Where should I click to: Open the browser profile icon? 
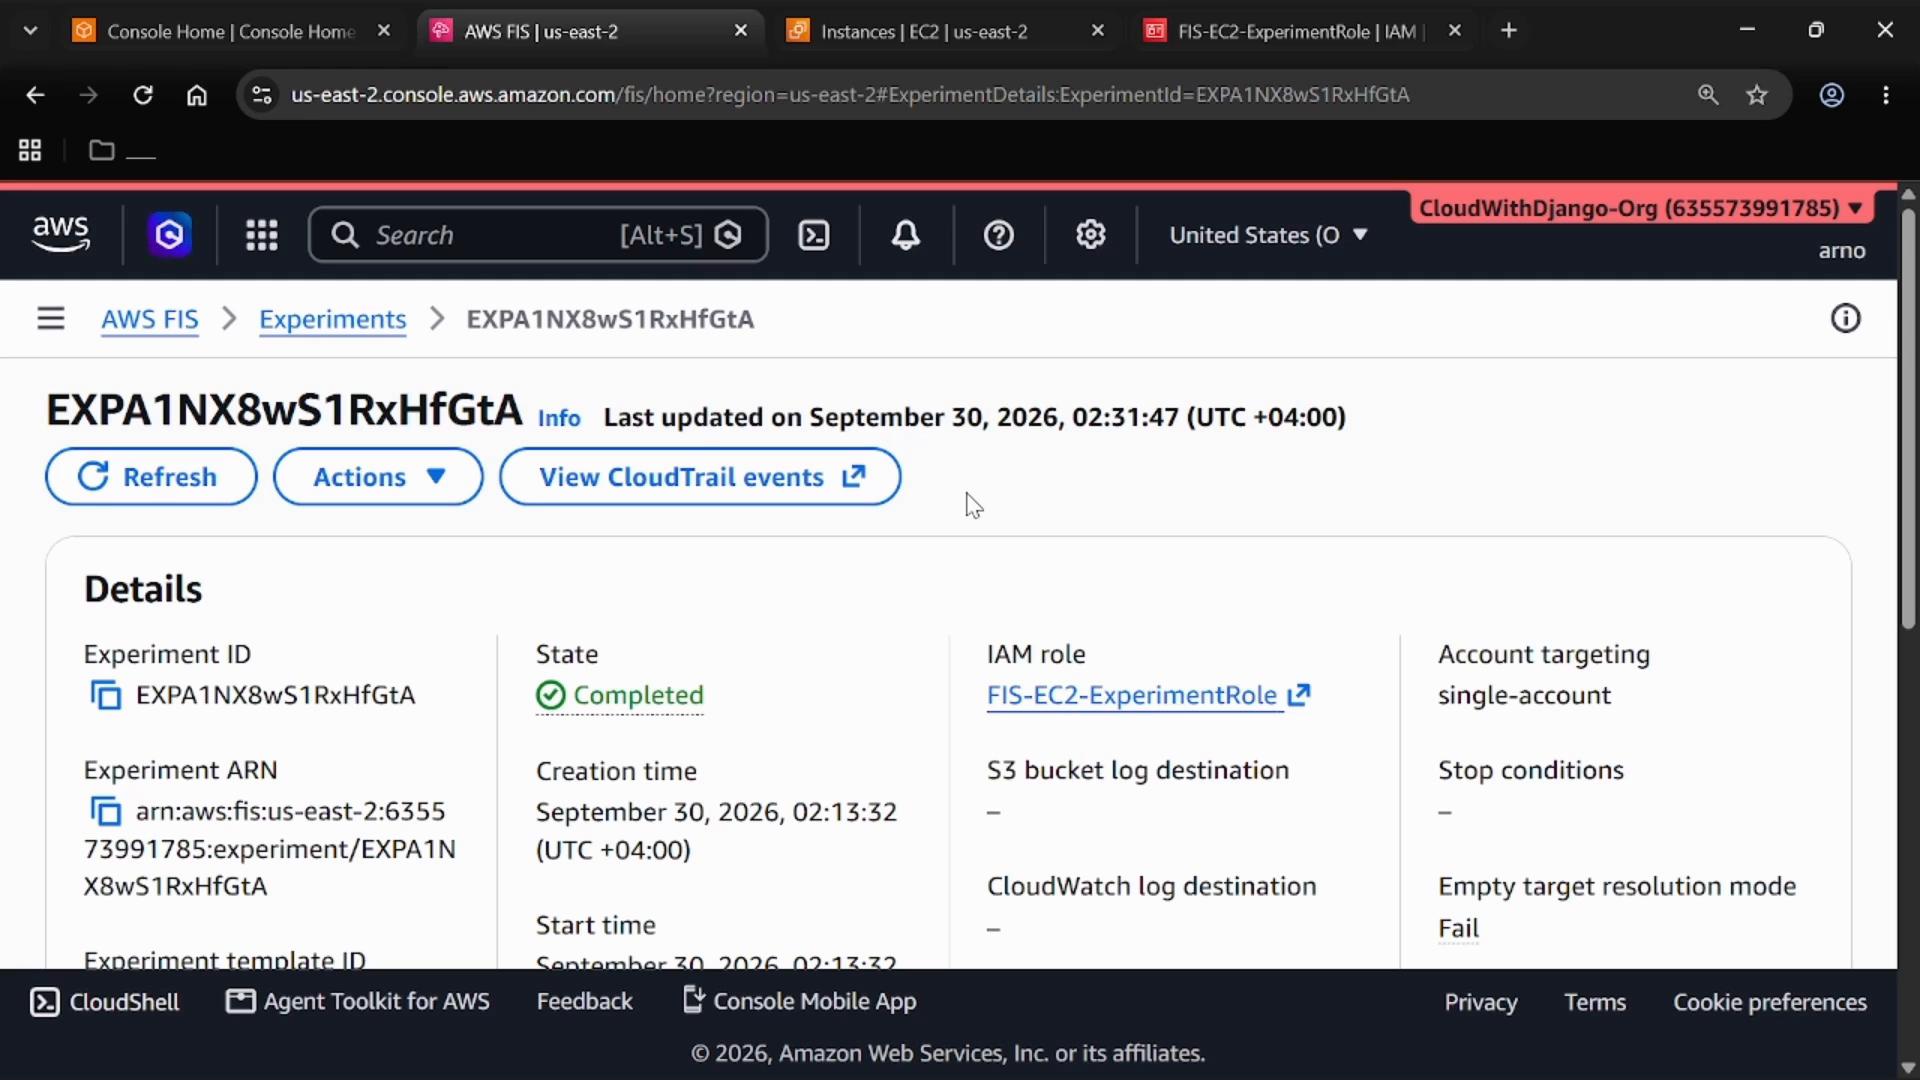click(x=1832, y=95)
